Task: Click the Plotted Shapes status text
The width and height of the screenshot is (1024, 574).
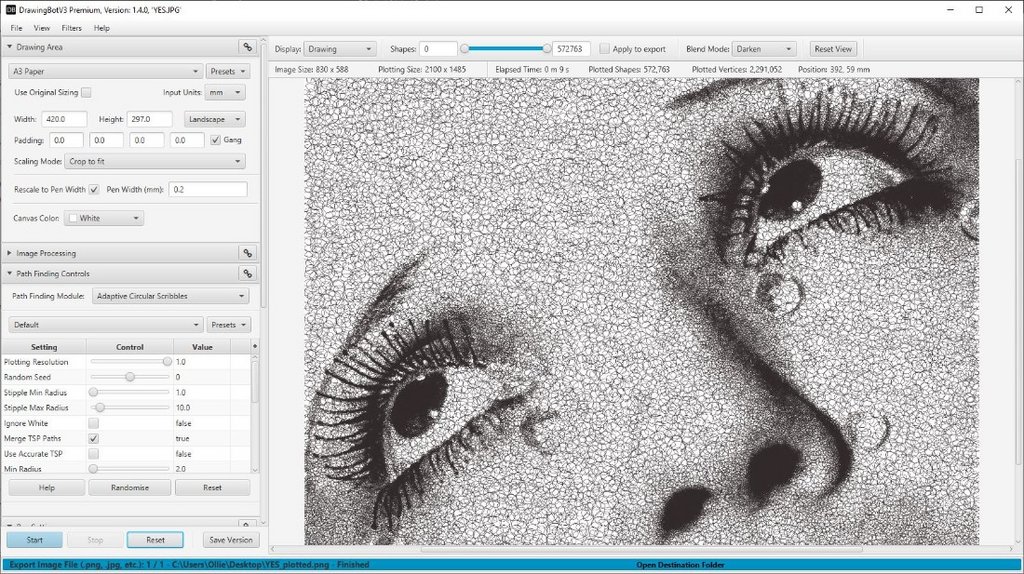Action: point(629,69)
